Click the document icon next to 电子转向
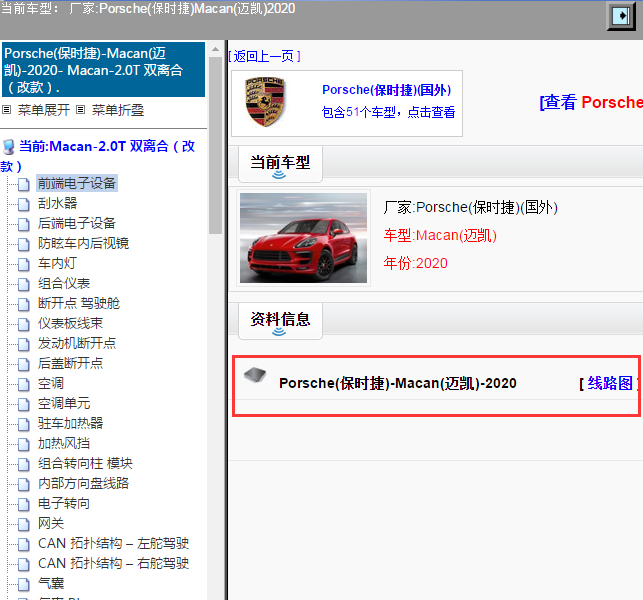The image size is (643, 600). (24, 504)
